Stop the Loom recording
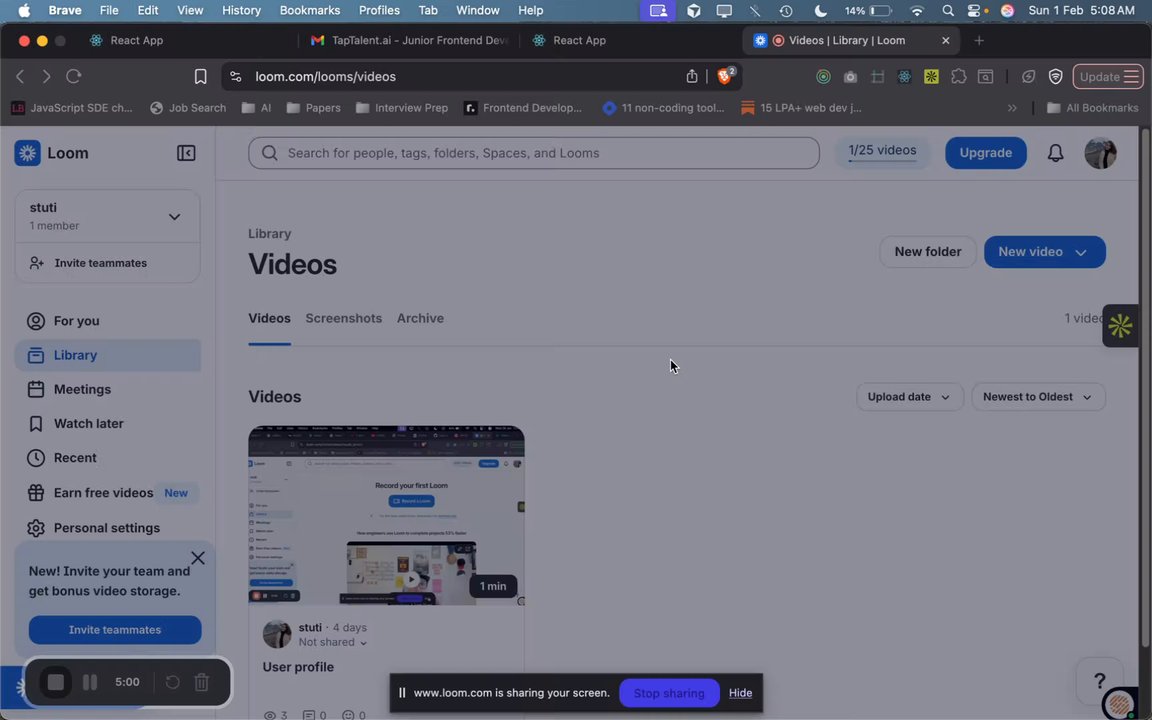This screenshot has height=720, width=1152. point(56,683)
